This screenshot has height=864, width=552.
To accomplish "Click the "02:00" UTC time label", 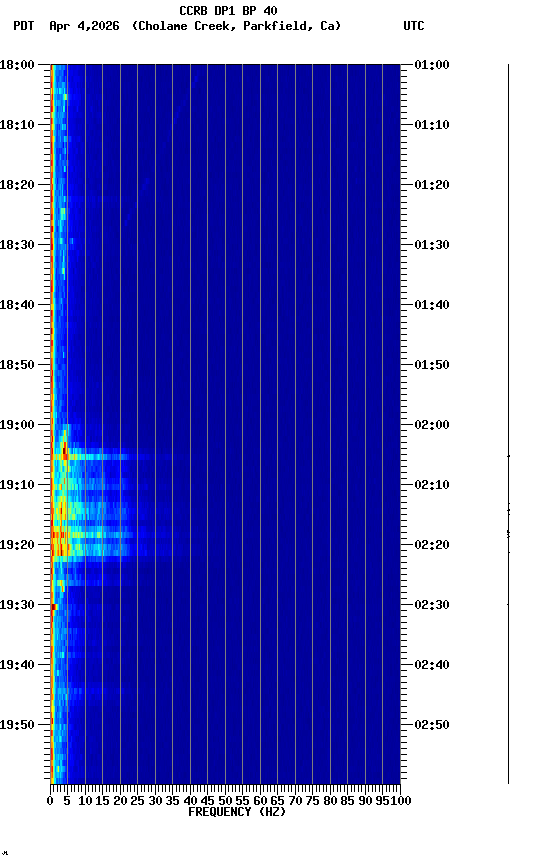I will [432, 425].
